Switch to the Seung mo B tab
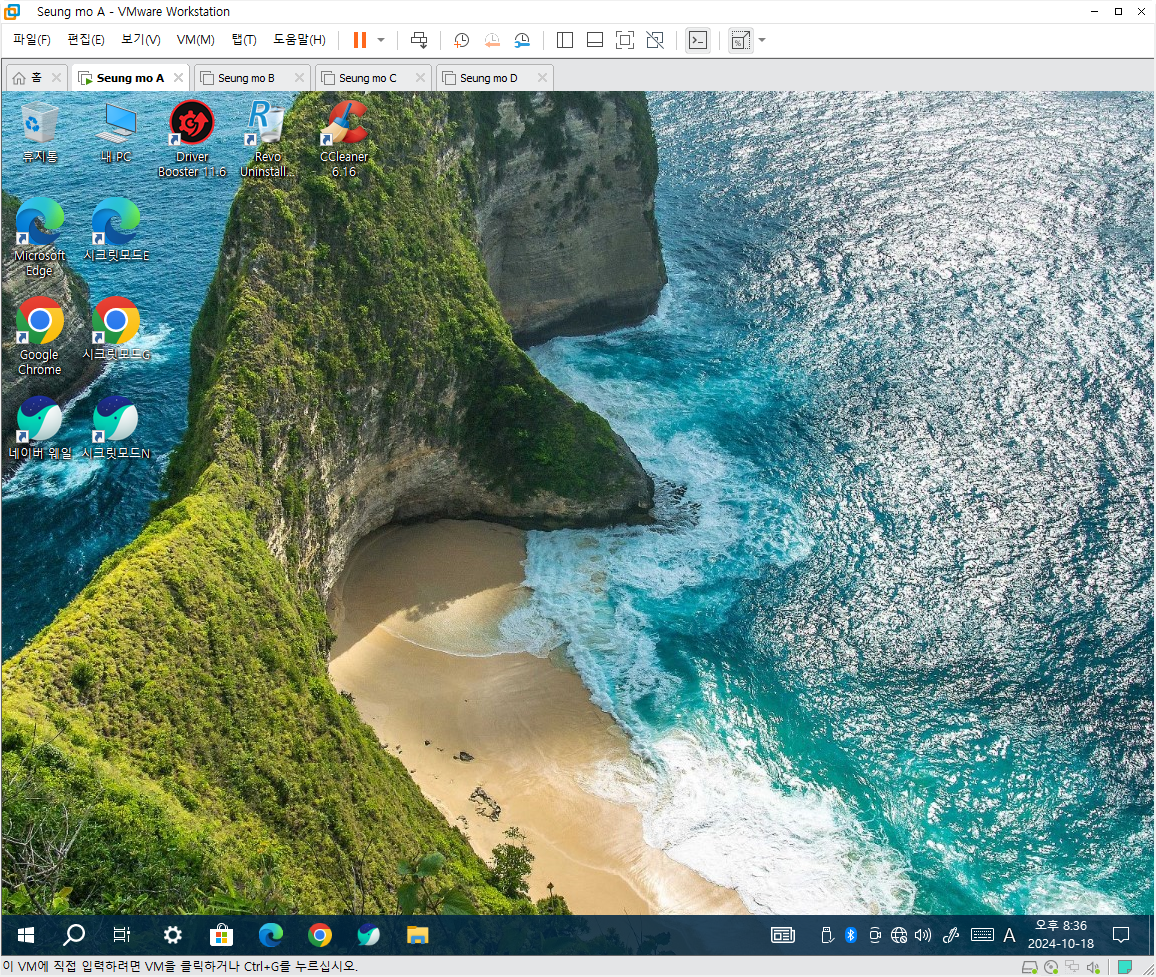Viewport: 1156px width, 977px height. (x=246, y=77)
